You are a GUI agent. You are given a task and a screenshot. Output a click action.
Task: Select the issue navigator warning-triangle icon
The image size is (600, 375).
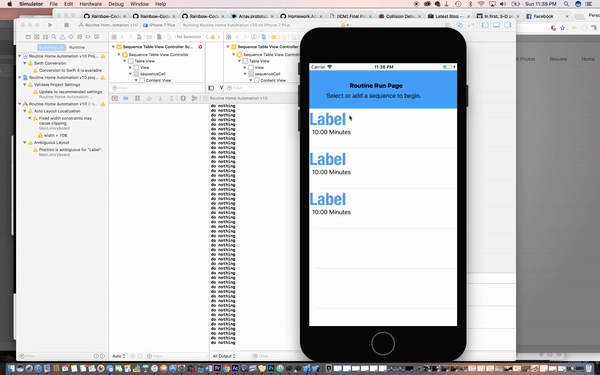pos(62,37)
